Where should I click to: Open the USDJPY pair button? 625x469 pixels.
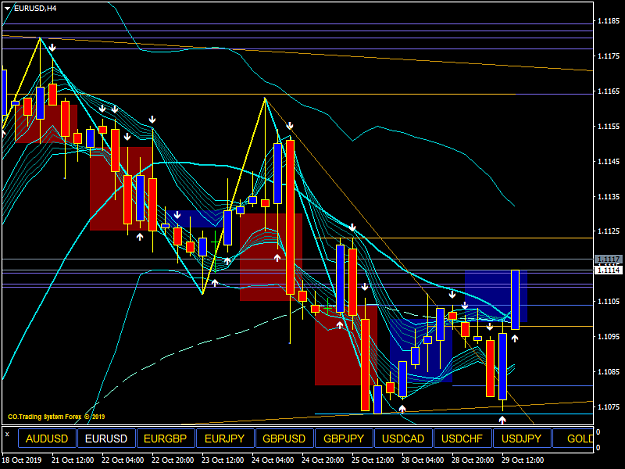[x=521, y=439]
